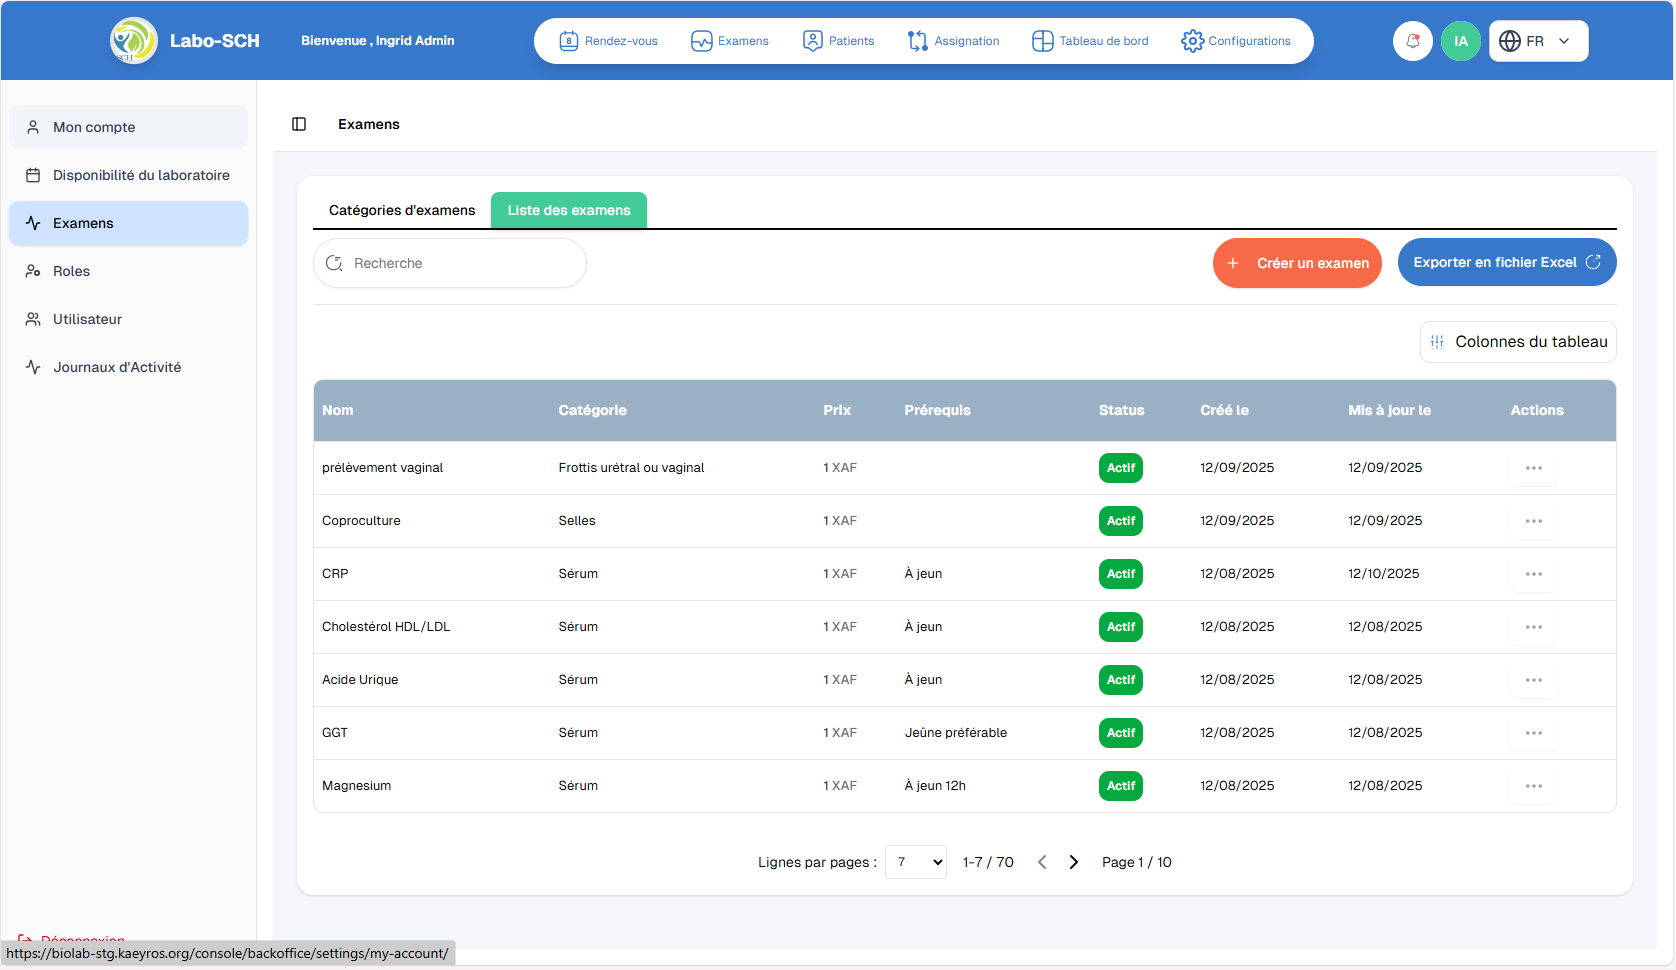This screenshot has height=970, width=1676.
Task: Go to previous page arrow
Action: (x=1042, y=862)
